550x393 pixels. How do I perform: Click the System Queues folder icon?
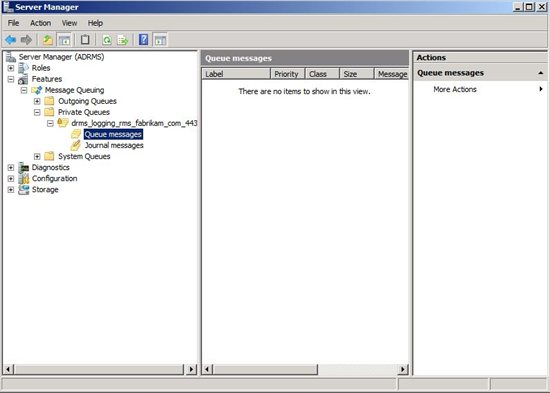click(x=49, y=156)
